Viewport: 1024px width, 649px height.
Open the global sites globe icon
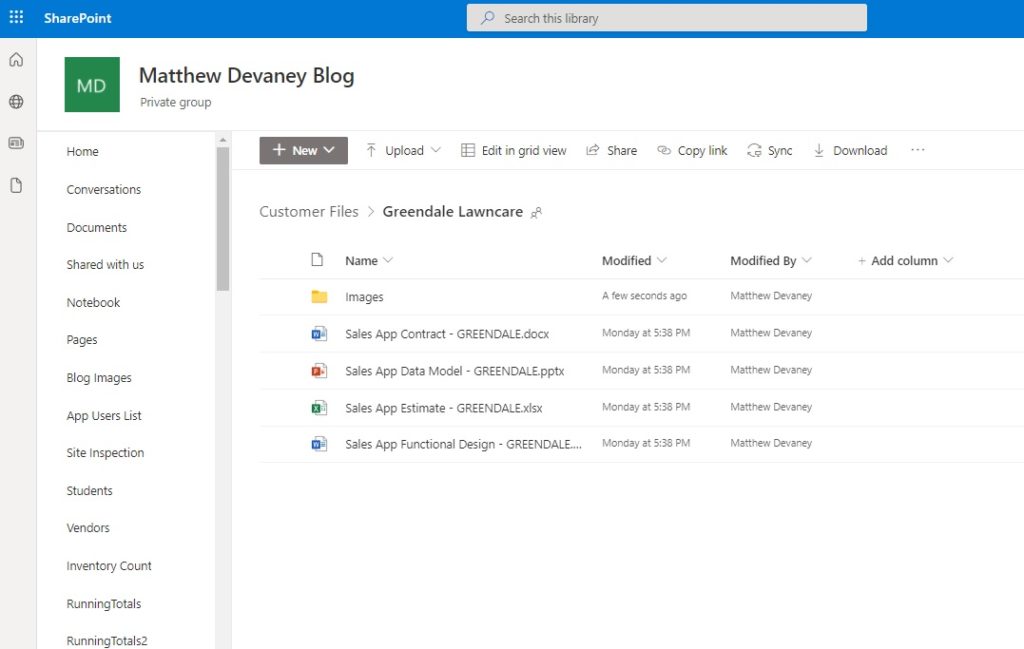[x=15, y=101]
